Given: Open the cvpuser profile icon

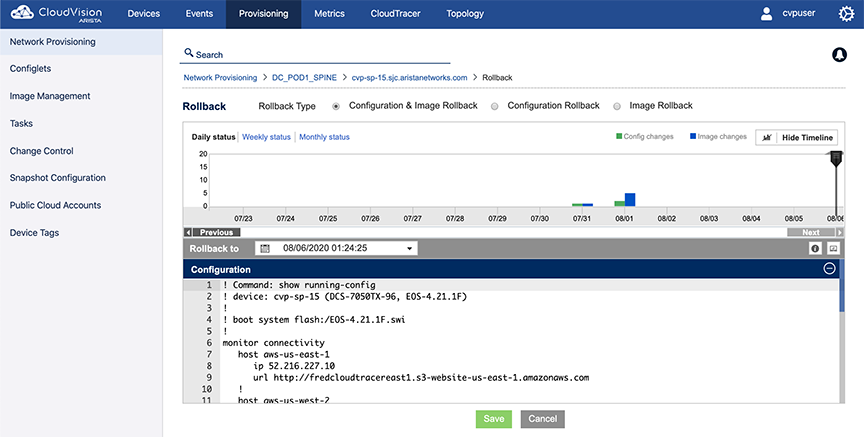Looking at the screenshot, I should pyautogui.click(x=766, y=14).
